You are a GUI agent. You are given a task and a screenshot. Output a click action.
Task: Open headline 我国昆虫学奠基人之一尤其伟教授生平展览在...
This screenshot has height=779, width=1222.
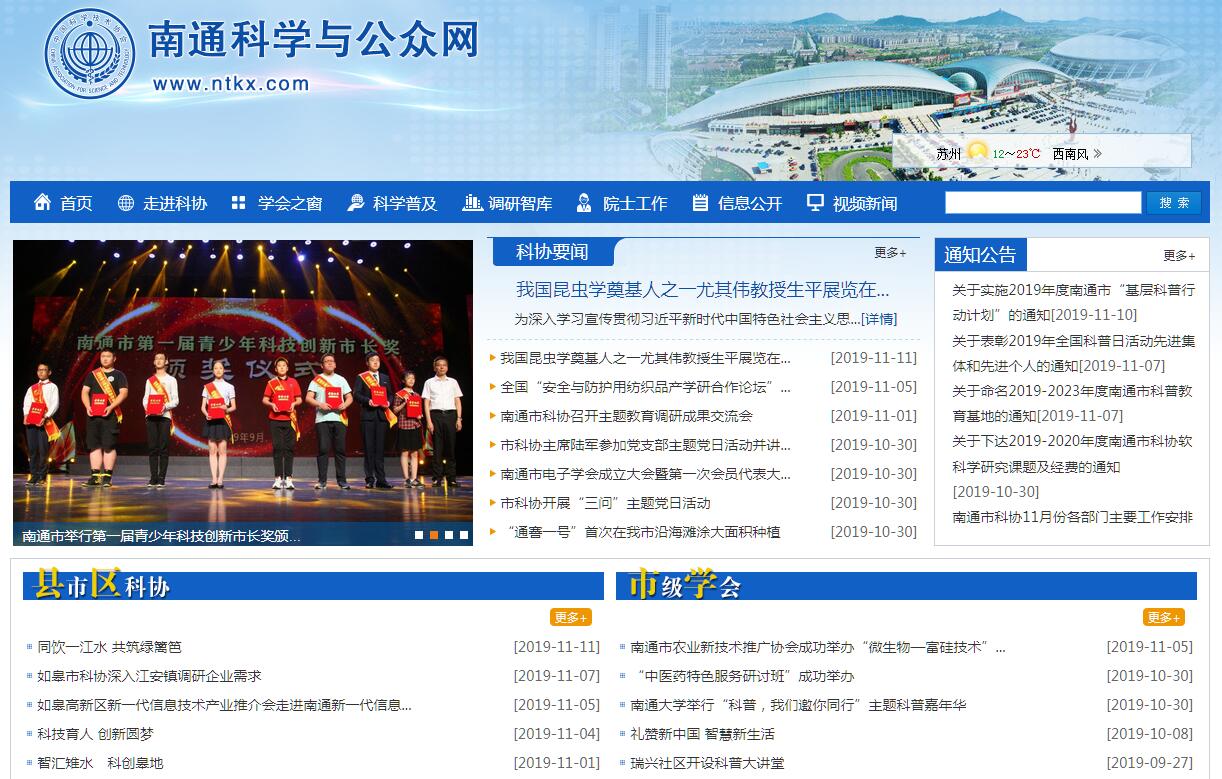702,290
